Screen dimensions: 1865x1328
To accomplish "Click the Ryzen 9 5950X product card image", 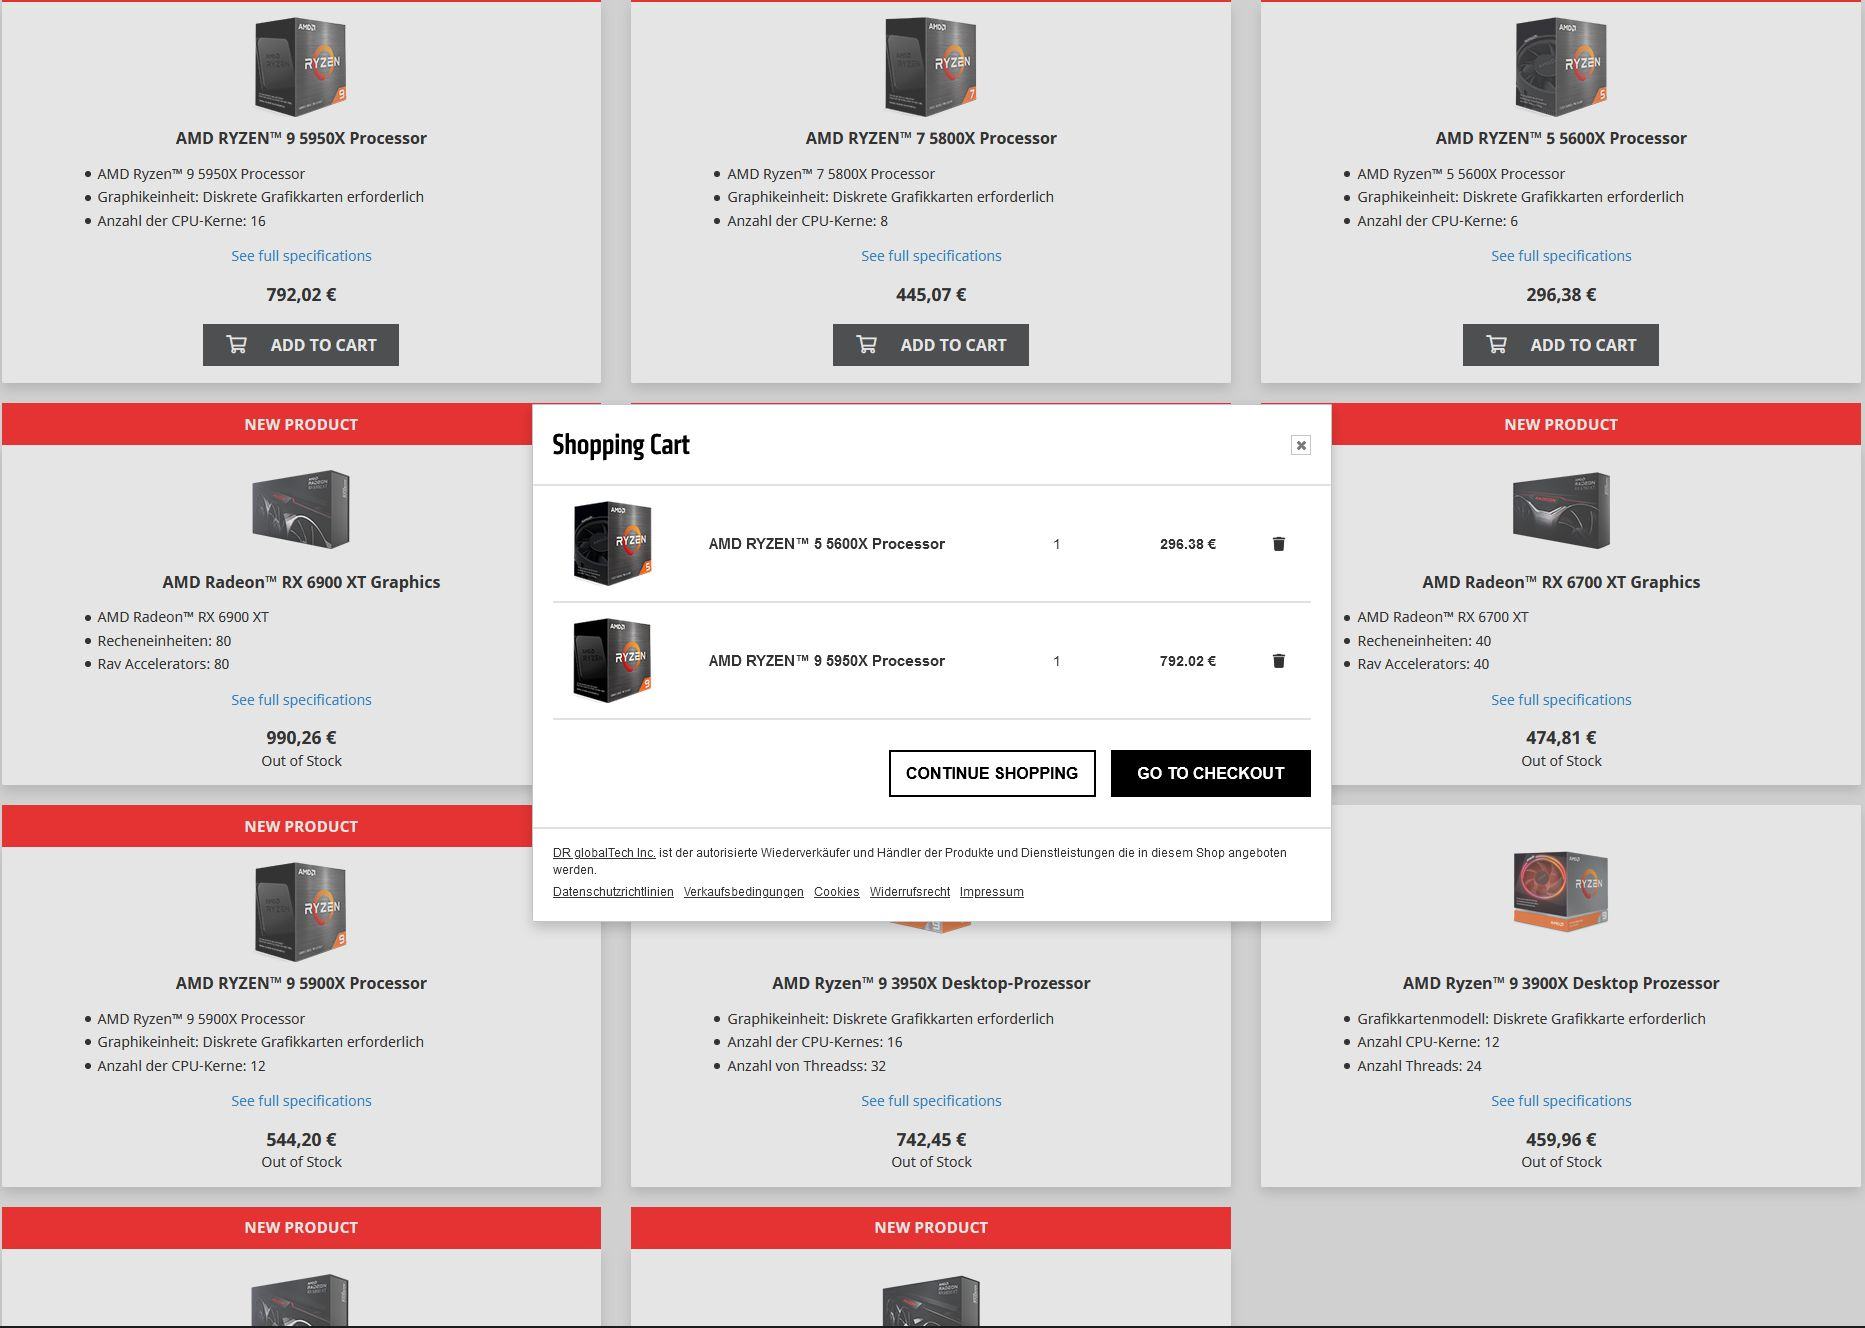I will pos(301,66).
